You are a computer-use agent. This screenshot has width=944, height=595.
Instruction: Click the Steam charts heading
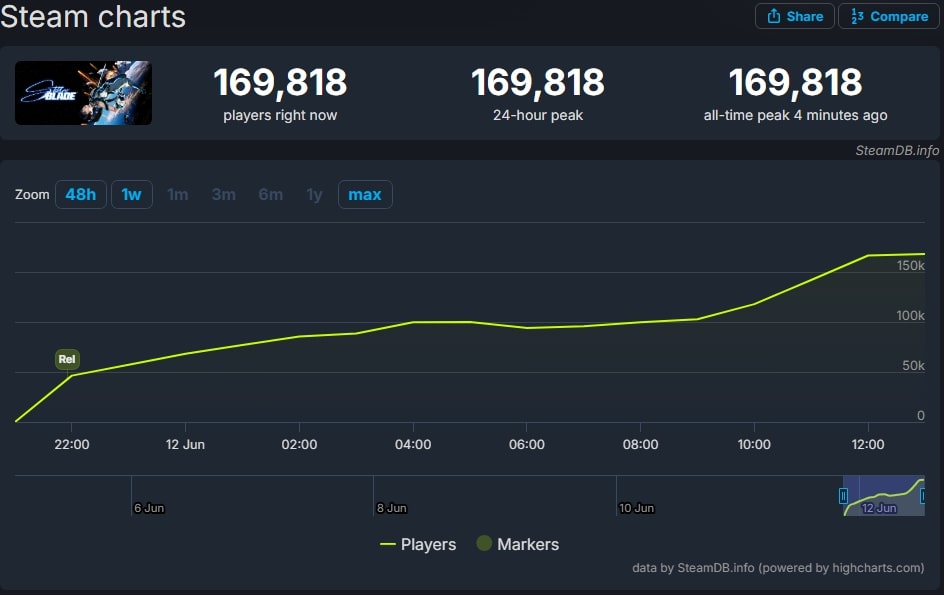pos(93,16)
